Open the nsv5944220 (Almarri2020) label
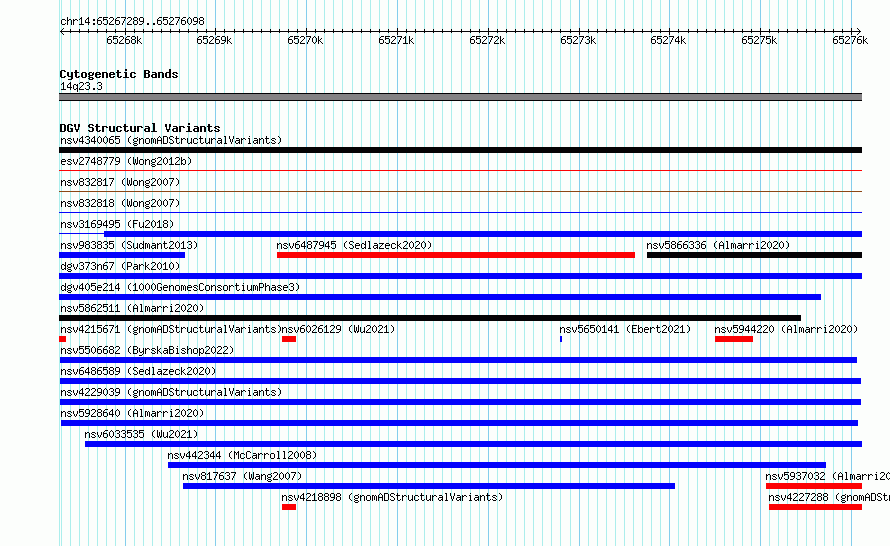890x546 pixels. point(786,329)
